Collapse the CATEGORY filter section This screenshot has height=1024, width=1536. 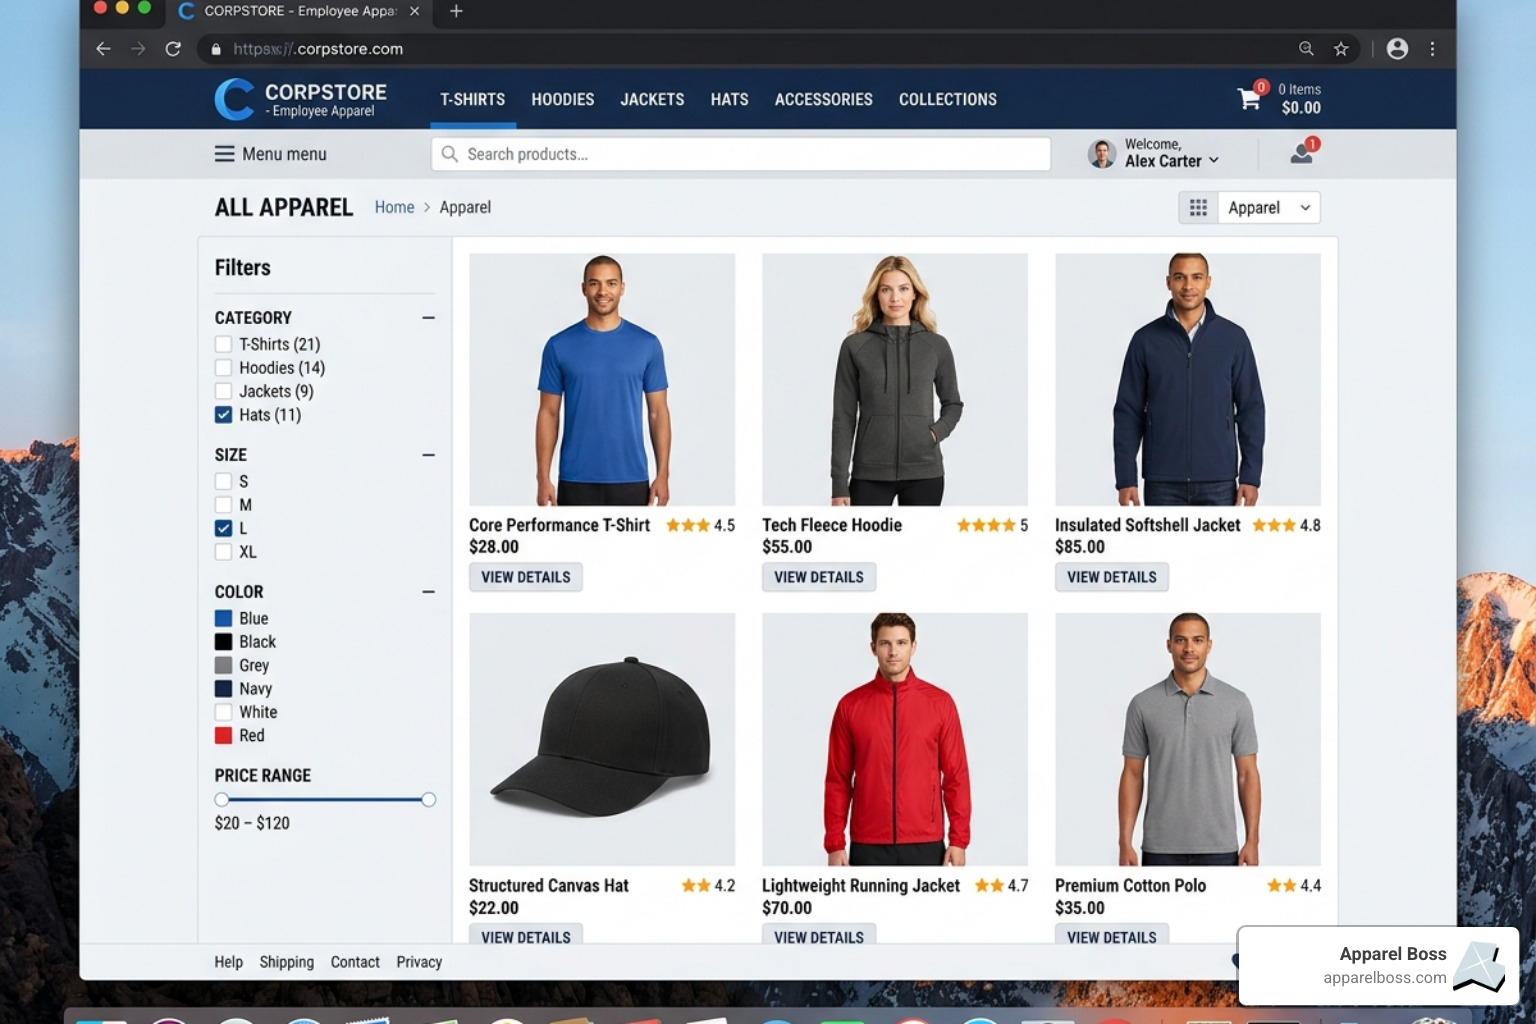point(428,318)
